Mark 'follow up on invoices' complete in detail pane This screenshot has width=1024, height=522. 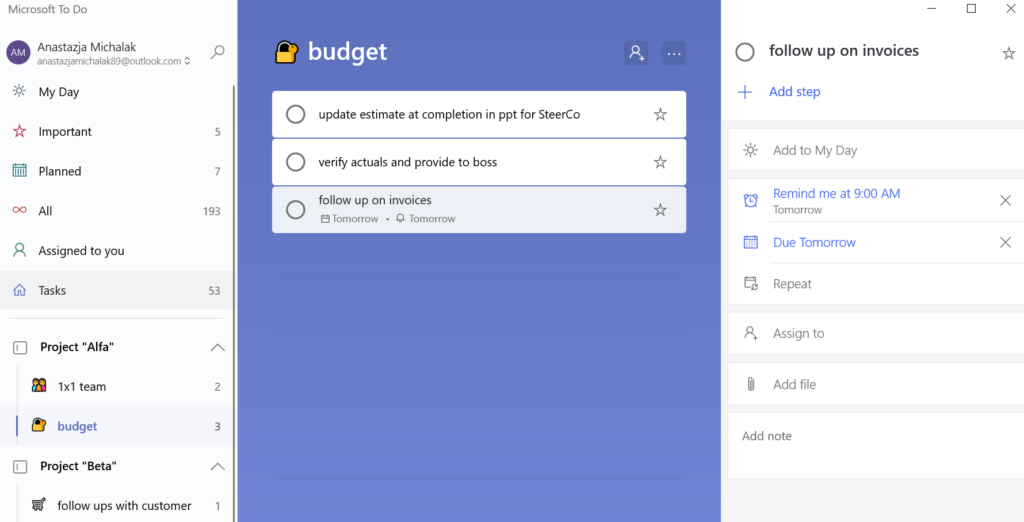pyautogui.click(x=745, y=52)
